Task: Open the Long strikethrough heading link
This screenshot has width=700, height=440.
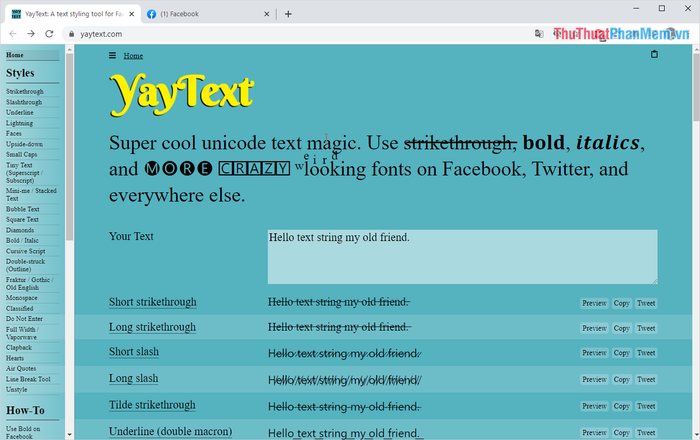Action: coord(152,327)
